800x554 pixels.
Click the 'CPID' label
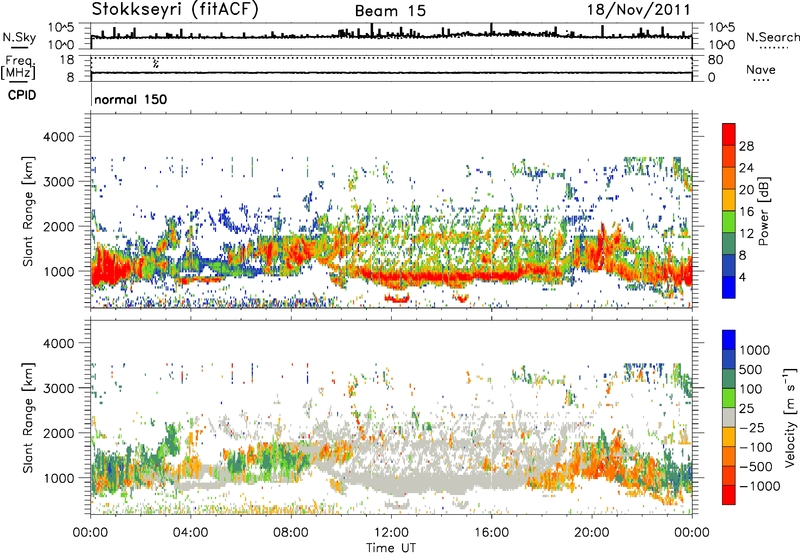click(22, 95)
